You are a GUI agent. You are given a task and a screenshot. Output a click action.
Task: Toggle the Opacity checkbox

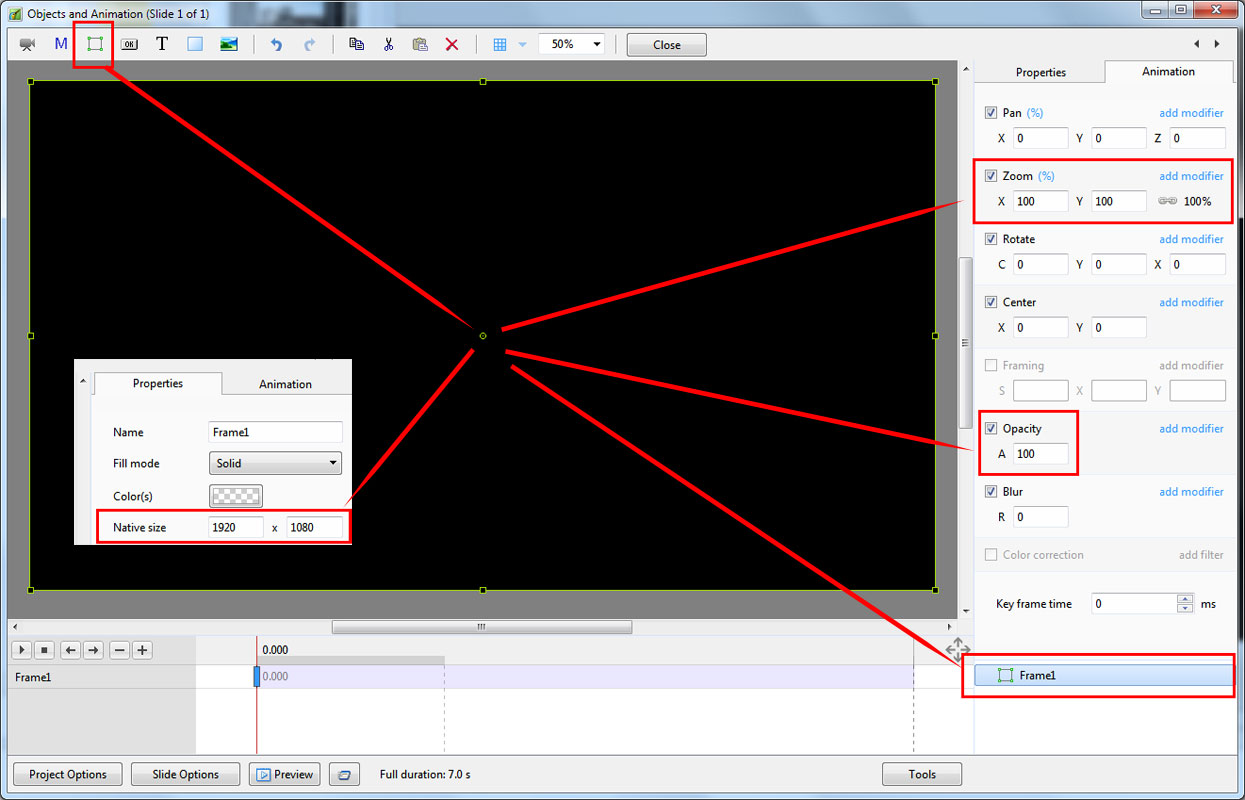click(x=991, y=428)
